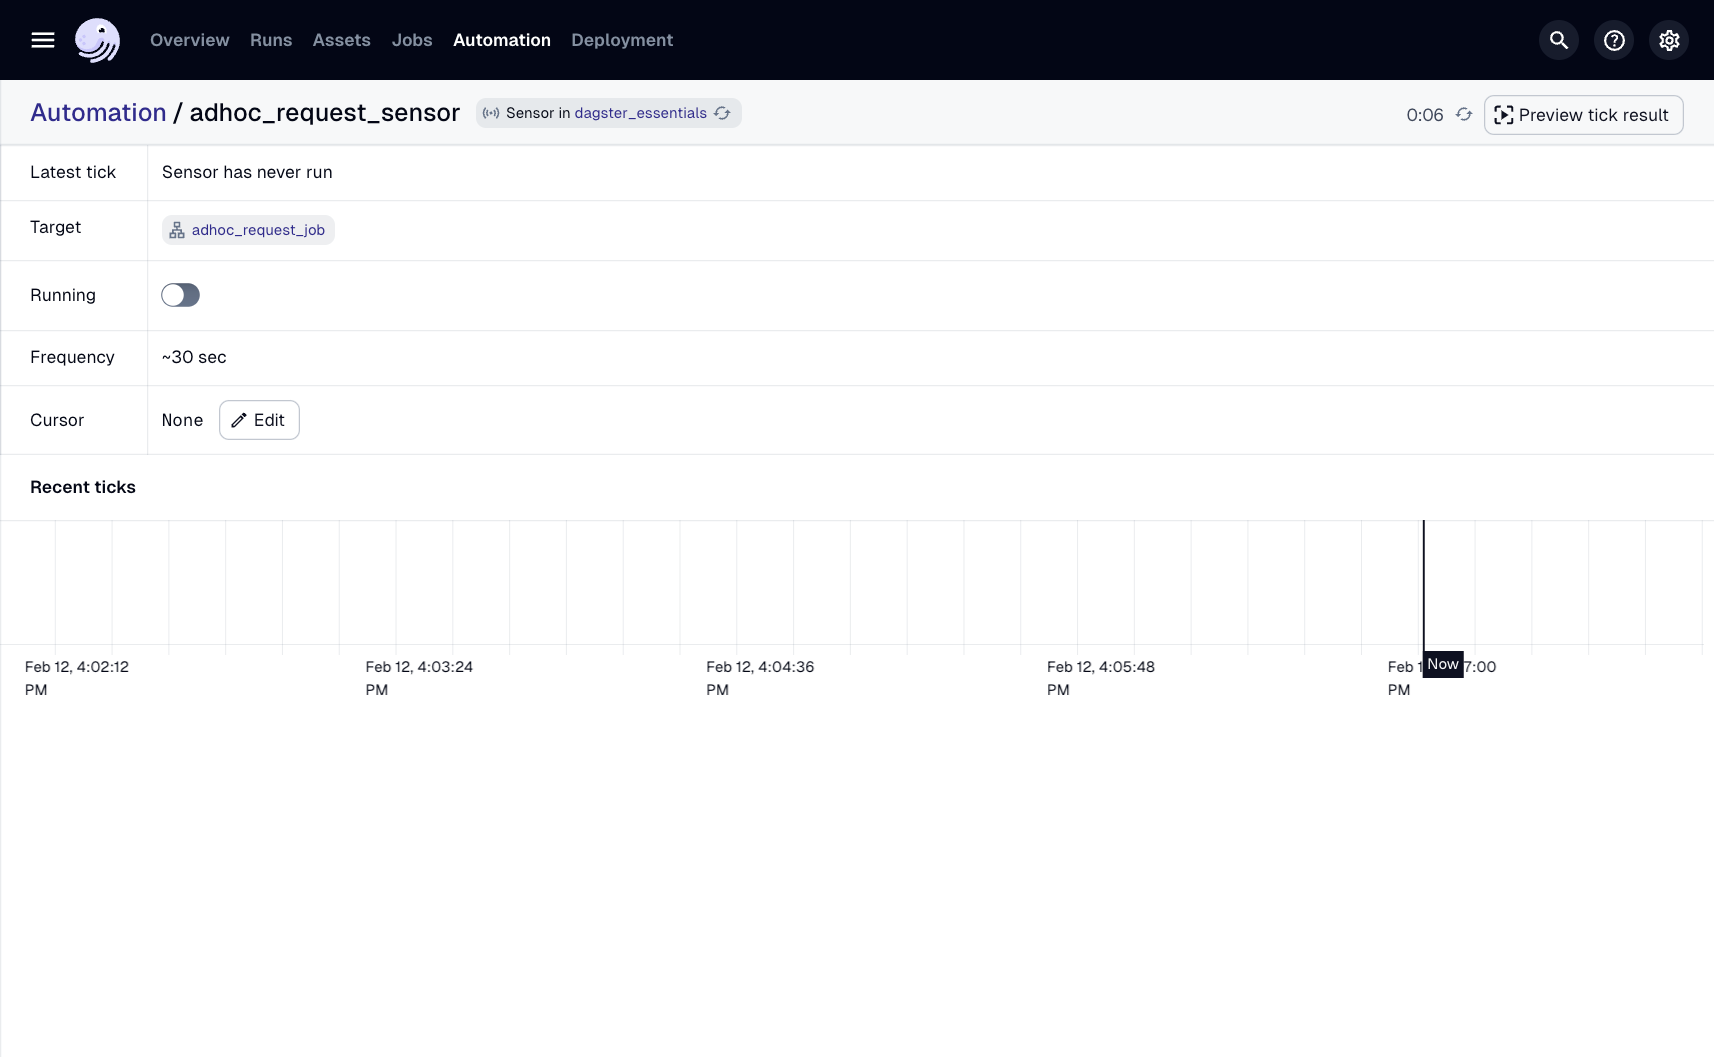Reload code location via icon beside dagster_essentials
This screenshot has width=1714, height=1057.
pos(722,113)
